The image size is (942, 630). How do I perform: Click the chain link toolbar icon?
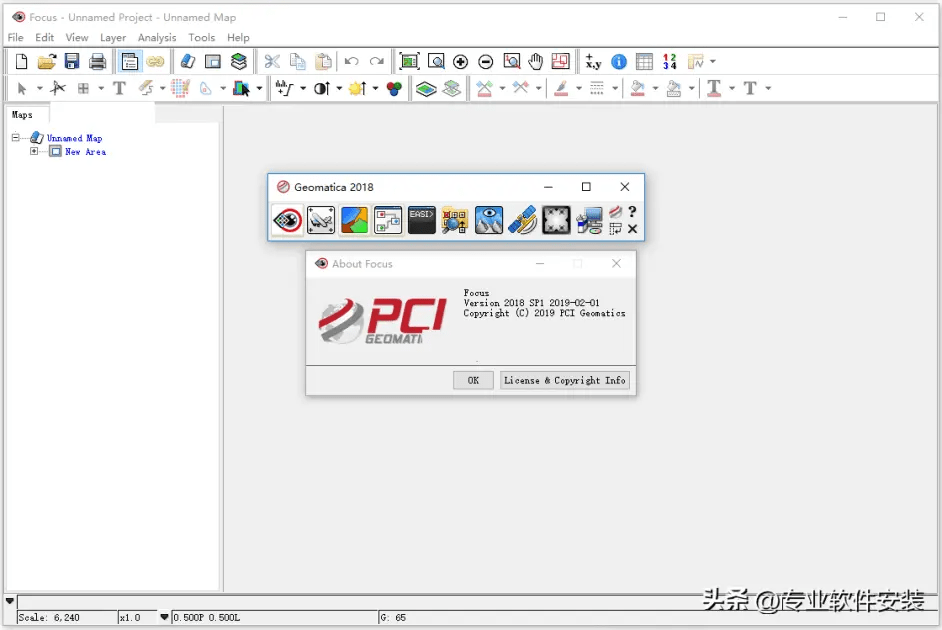click(x=155, y=61)
